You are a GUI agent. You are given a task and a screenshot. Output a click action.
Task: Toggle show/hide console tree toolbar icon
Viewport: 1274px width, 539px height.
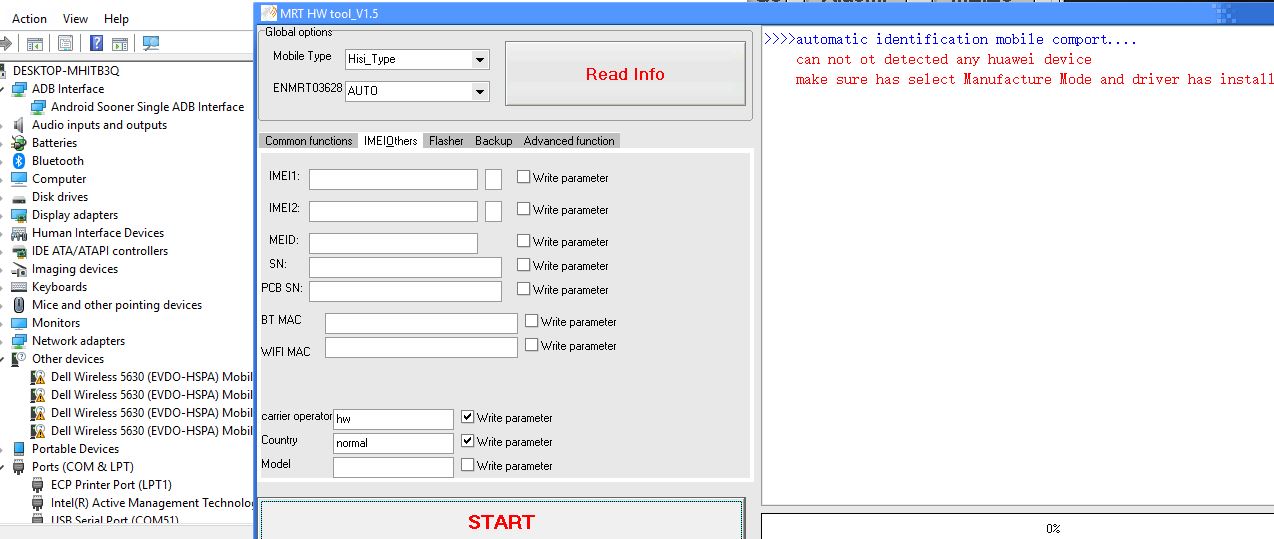tap(36, 44)
